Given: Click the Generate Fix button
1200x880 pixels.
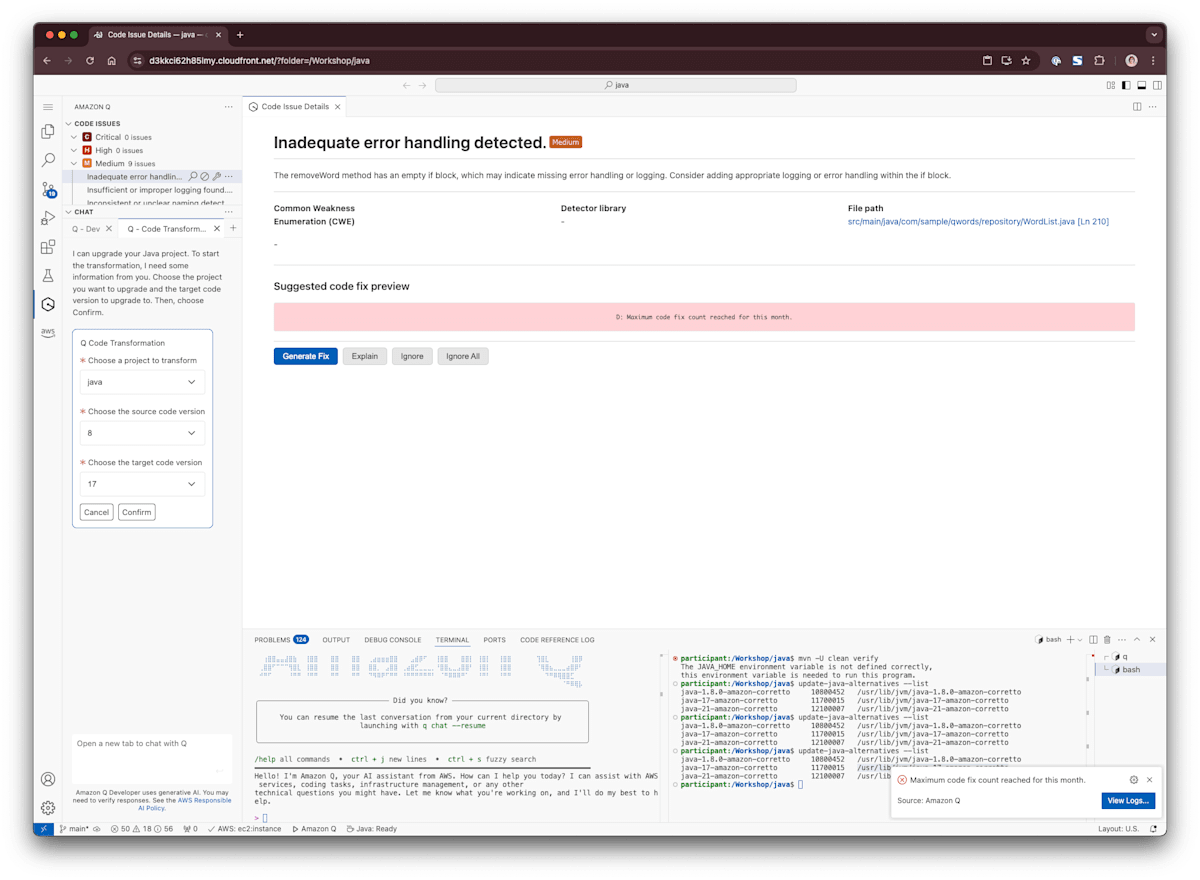Looking at the screenshot, I should click(x=306, y=356).
